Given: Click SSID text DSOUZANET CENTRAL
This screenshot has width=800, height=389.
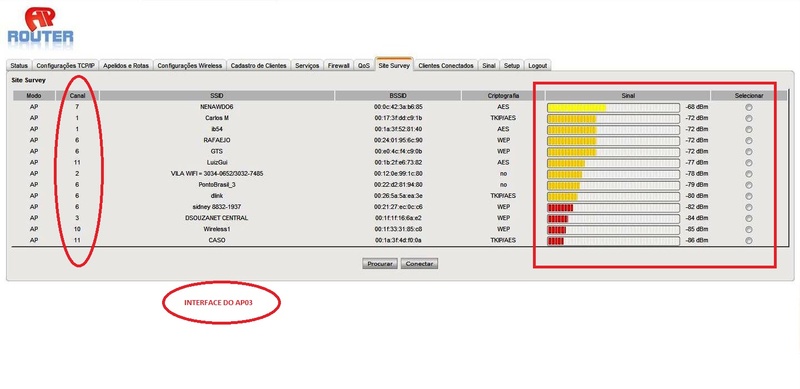Looking at the screenshot, I should (x=217, y=218).
